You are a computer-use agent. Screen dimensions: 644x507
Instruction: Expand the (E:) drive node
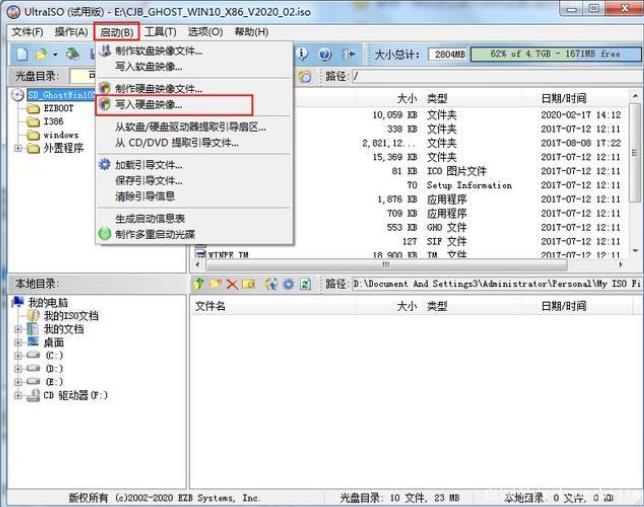tap(18, 382)
